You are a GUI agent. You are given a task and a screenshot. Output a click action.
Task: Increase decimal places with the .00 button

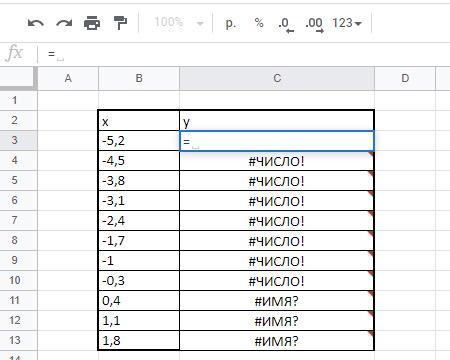pyautogui.click(x=314, y=24)
